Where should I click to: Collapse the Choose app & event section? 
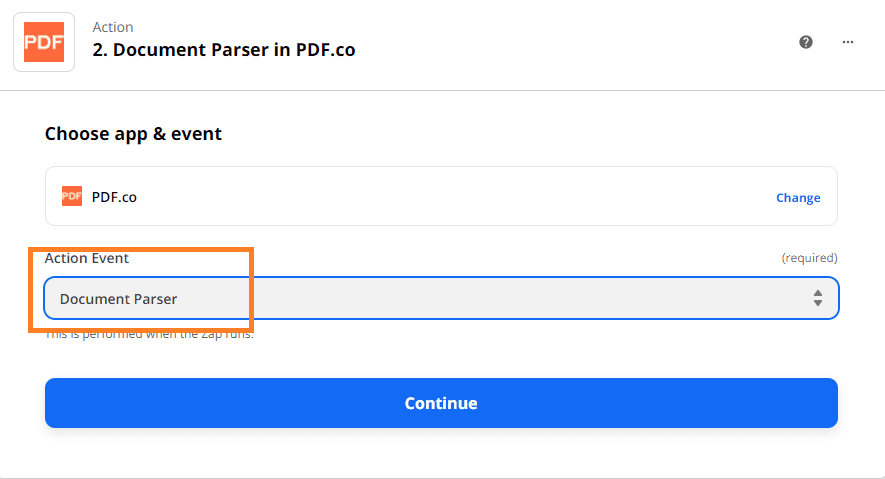click(x=133, y=134)
